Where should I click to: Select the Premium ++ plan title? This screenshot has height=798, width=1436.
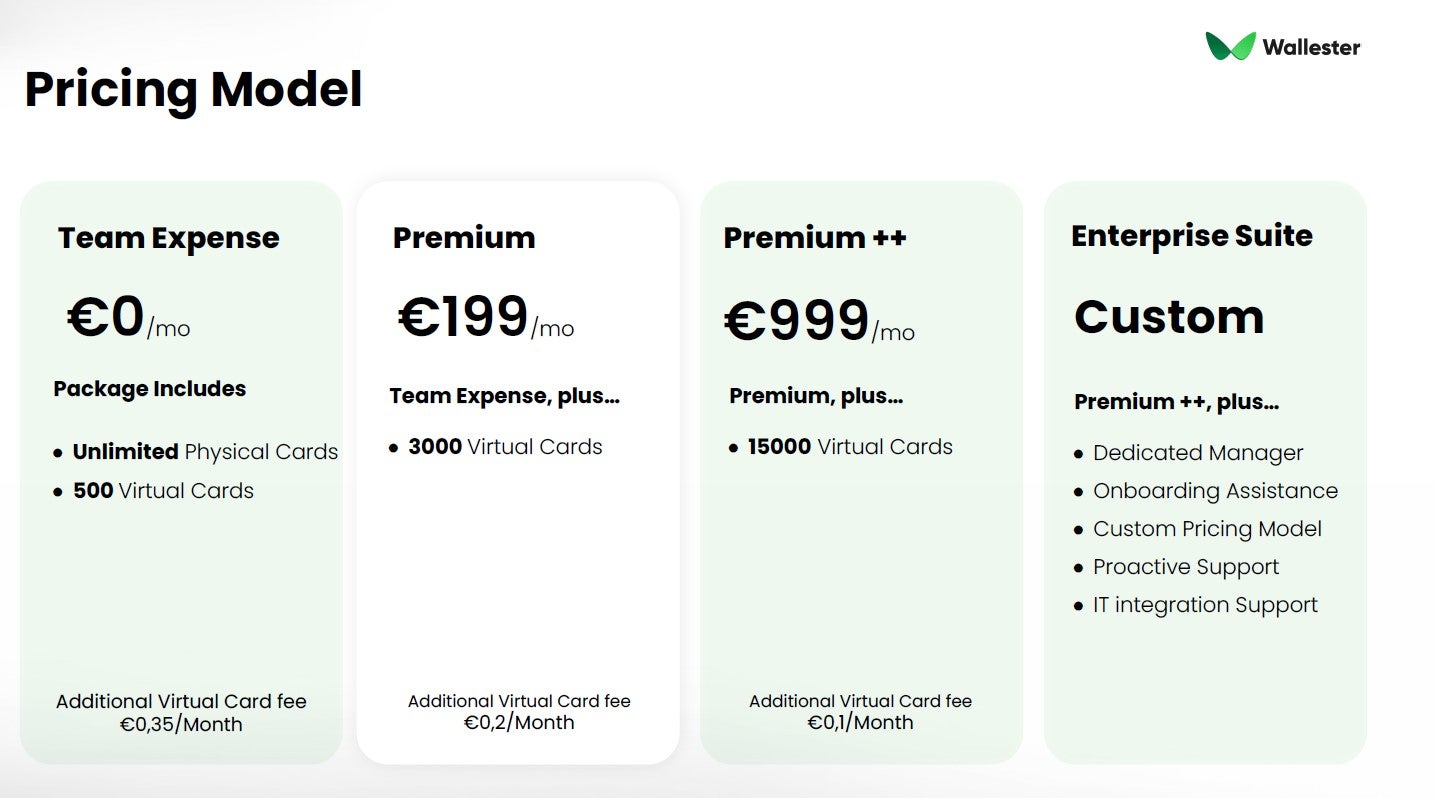(814, 237)
